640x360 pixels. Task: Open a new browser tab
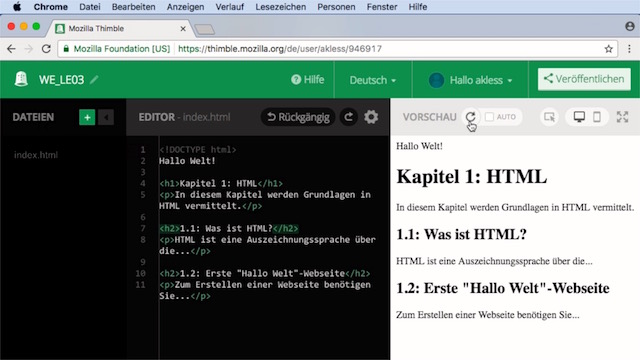204,29
